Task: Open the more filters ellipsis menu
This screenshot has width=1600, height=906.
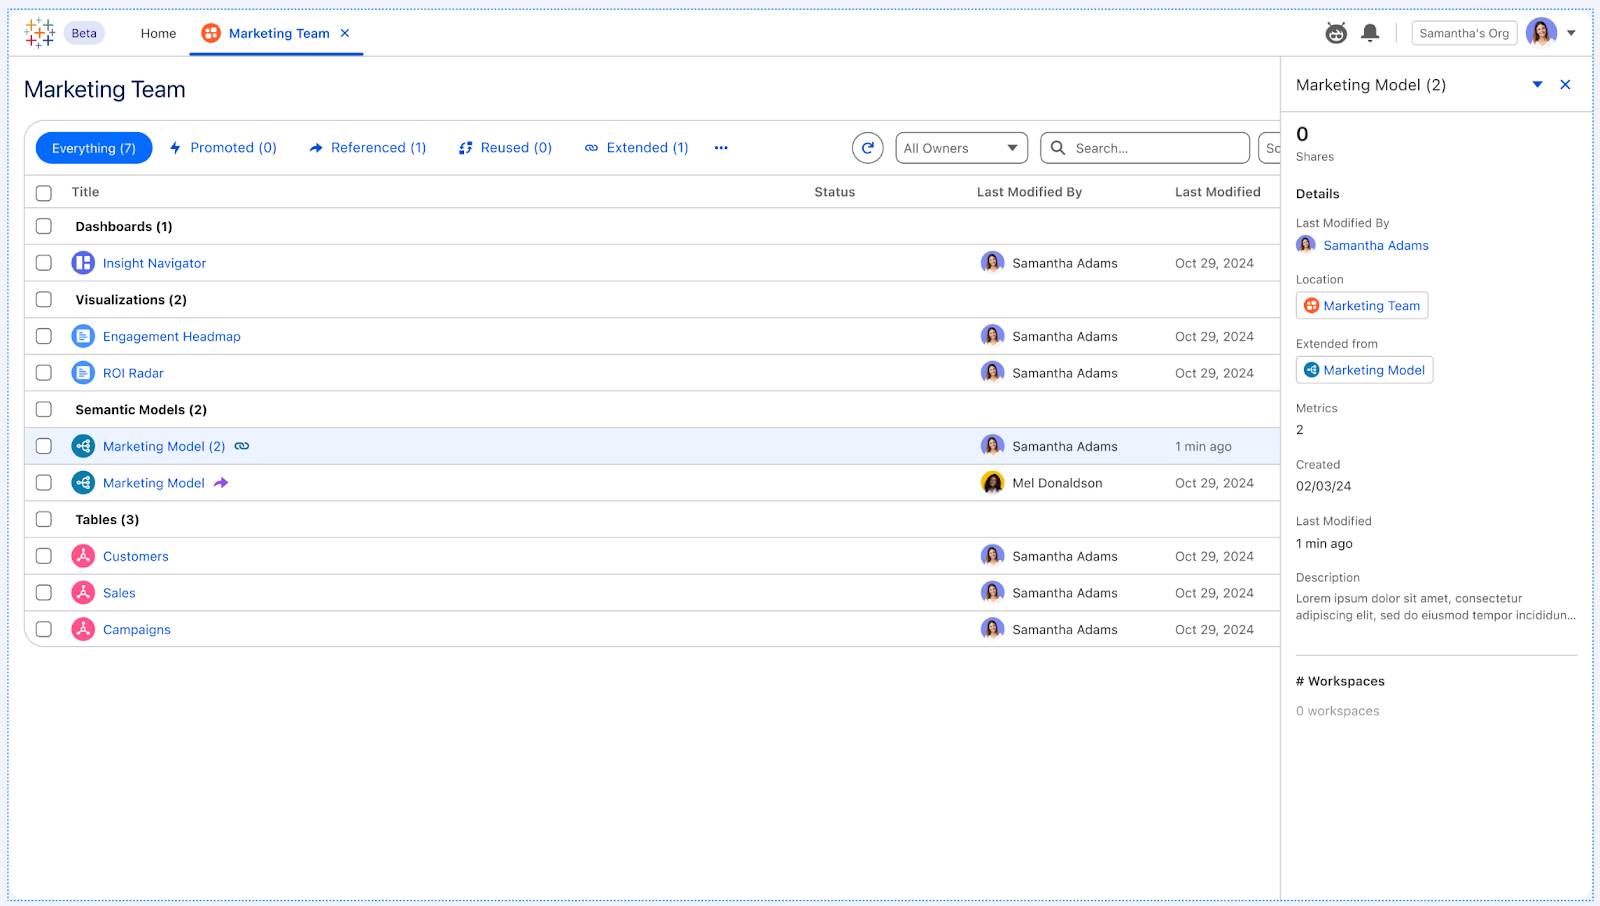Action: tap(721, 147)
